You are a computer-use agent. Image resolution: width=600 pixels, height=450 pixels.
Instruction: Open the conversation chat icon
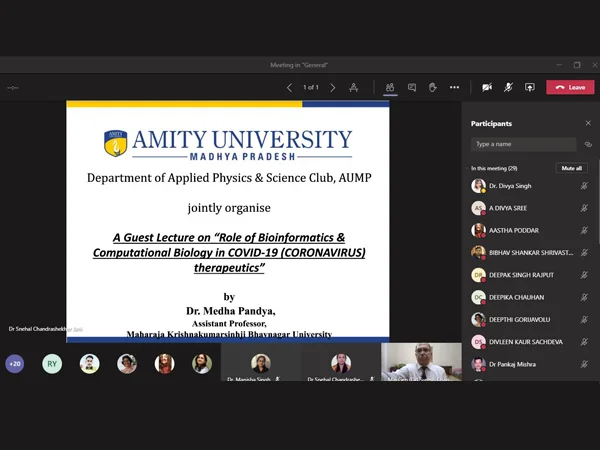[412, 88]
